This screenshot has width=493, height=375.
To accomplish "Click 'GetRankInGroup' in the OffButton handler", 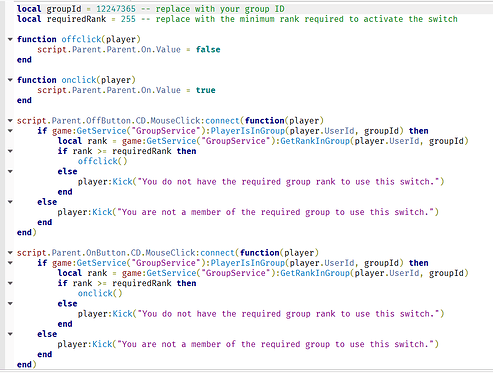I will tap(315, 141).
